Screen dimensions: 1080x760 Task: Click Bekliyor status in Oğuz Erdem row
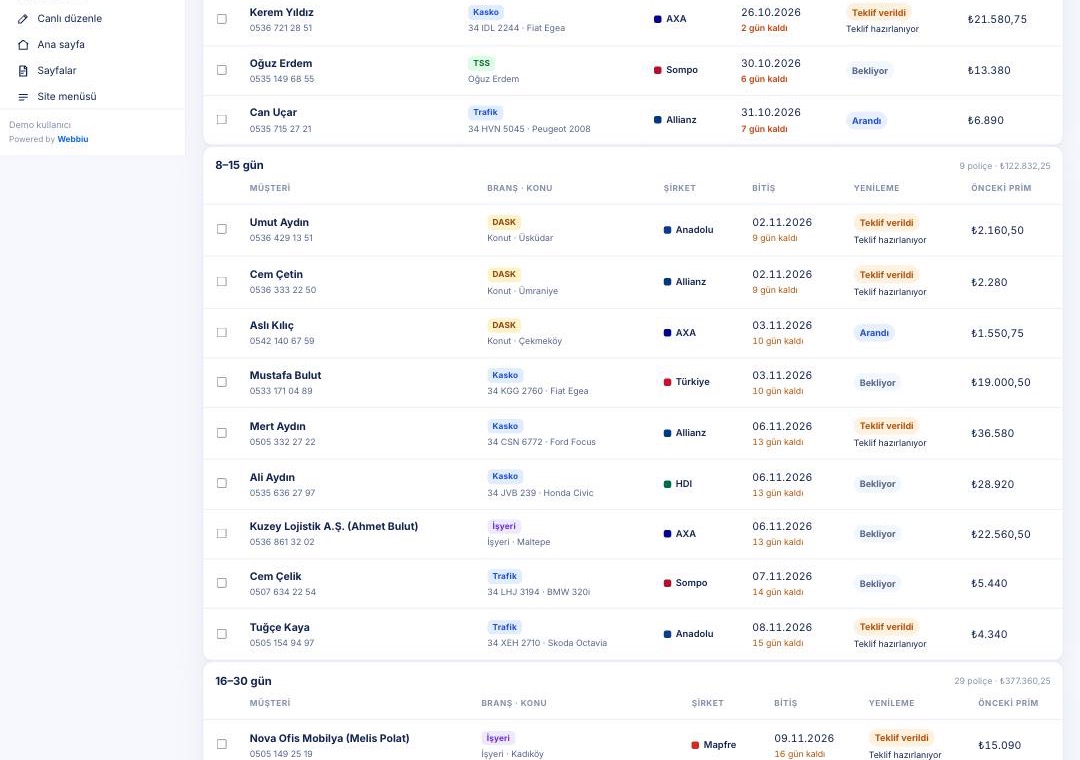tap(870, 70)
